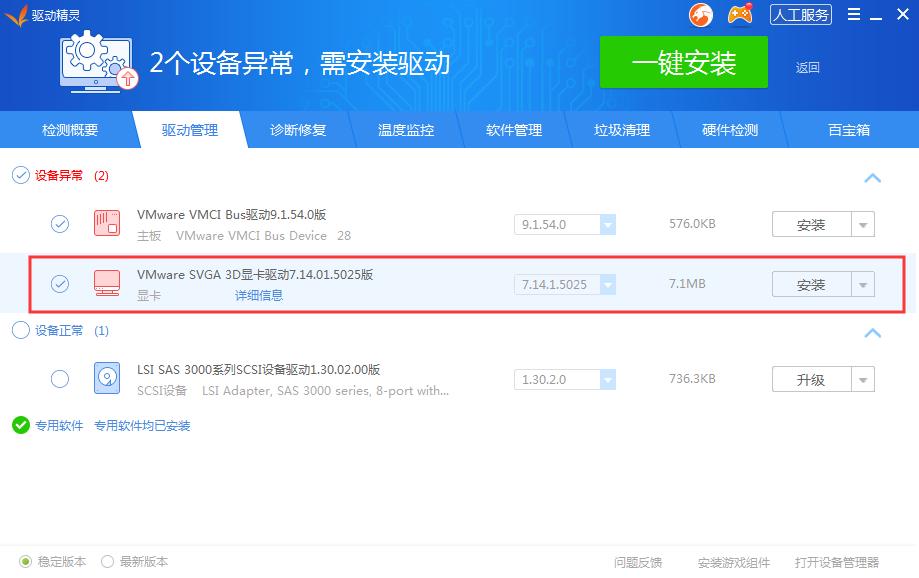Viewport: 919px width, 578px height.
Task: Click the motherboard icon next to VMware VMCI Bus driver
Action: coord(107,223)
